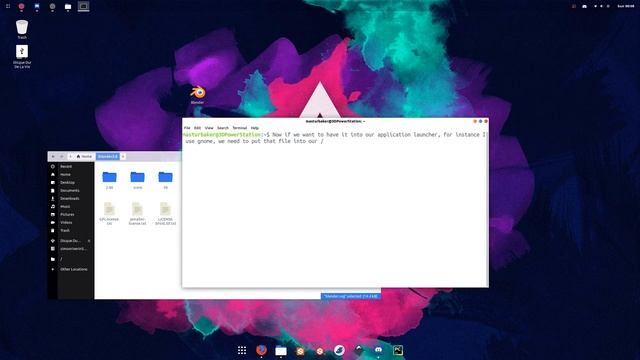Open the File menu in the terminal
This screenshot has width=640, height=360.
187,128
